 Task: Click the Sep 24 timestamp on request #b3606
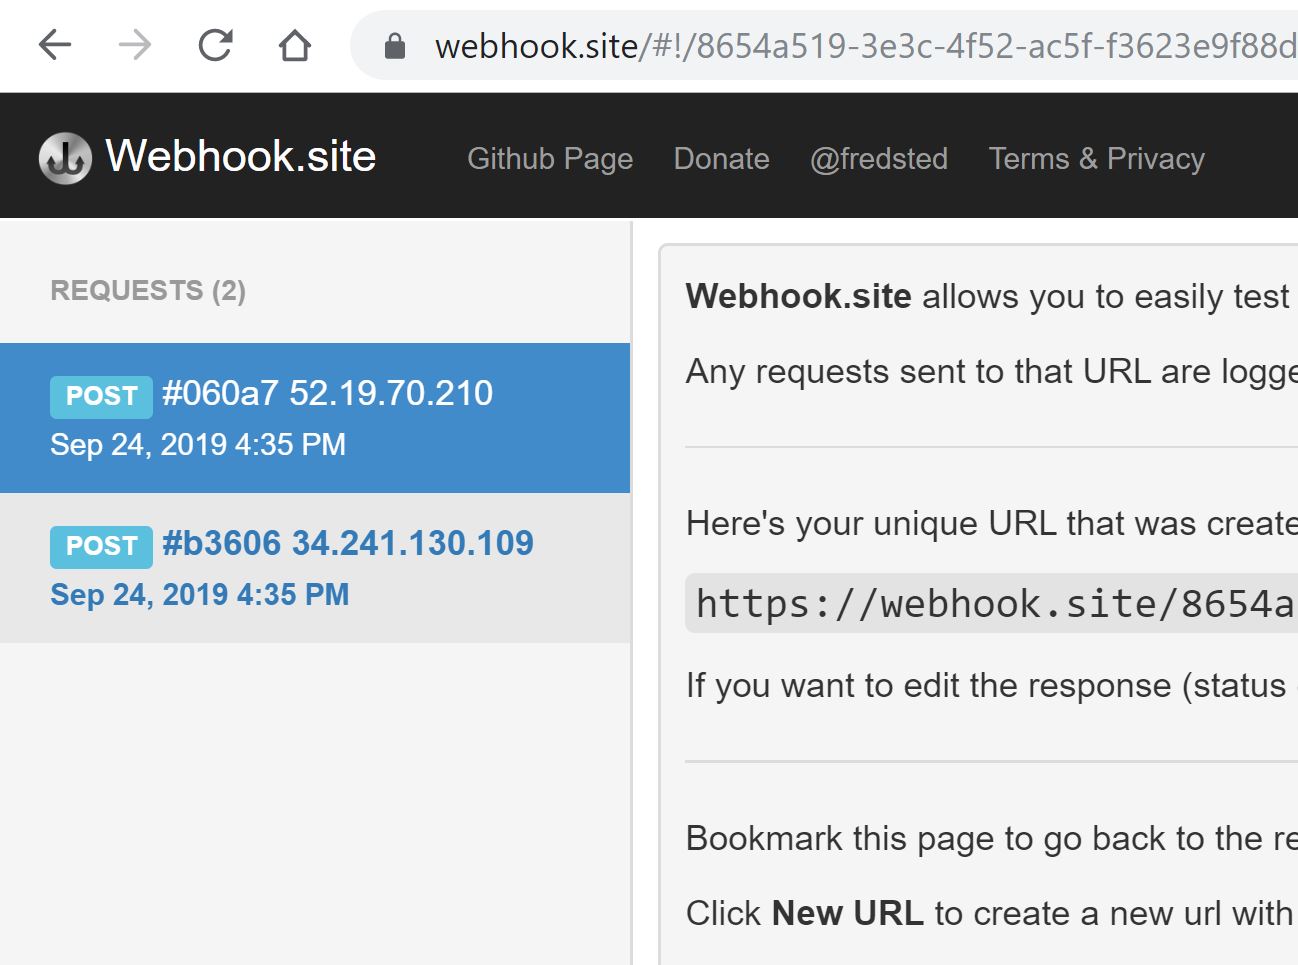200,594
